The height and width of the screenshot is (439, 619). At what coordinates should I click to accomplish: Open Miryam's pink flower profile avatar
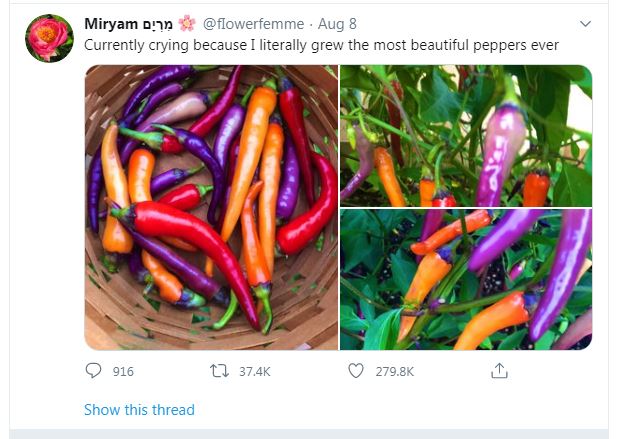tap(49, 38)
